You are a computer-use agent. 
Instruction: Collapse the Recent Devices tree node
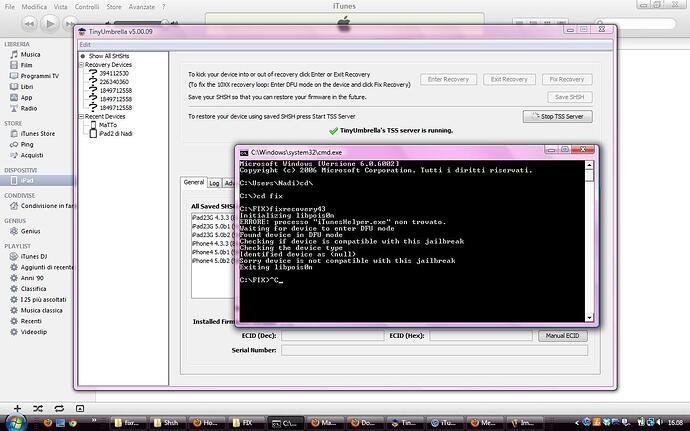(82, 116)
